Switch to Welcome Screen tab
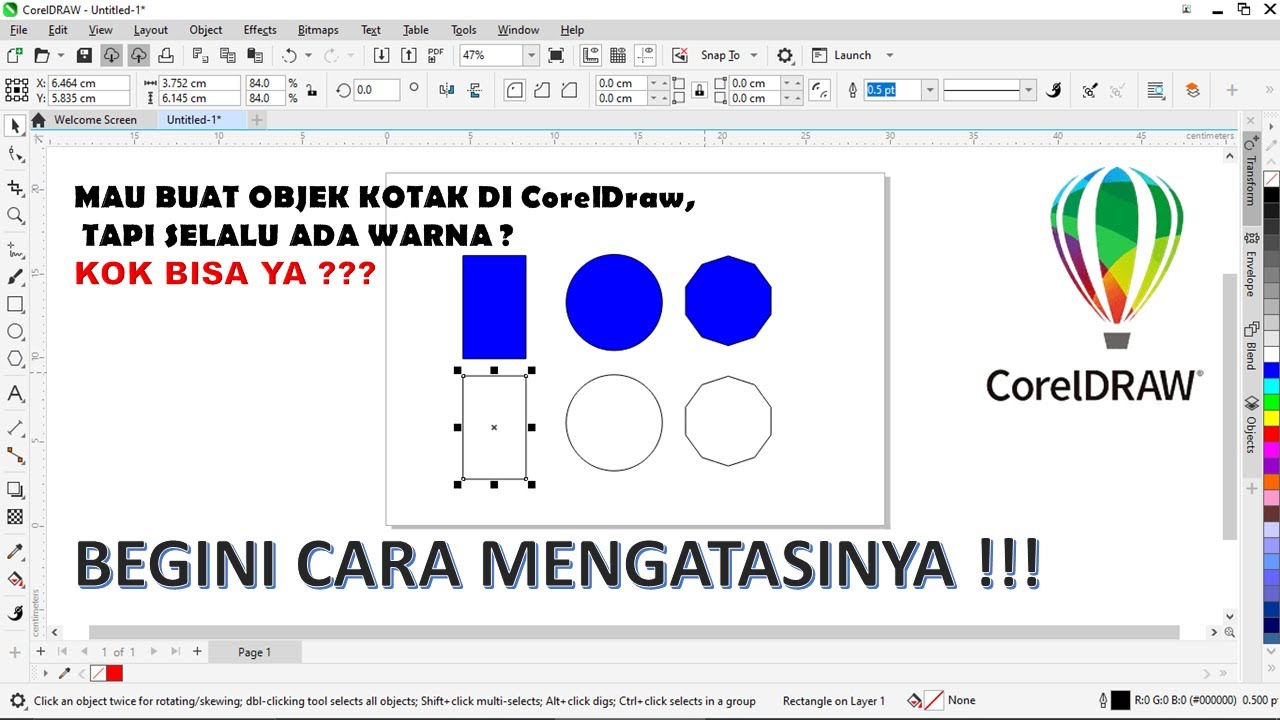 [x=95, y=120]
